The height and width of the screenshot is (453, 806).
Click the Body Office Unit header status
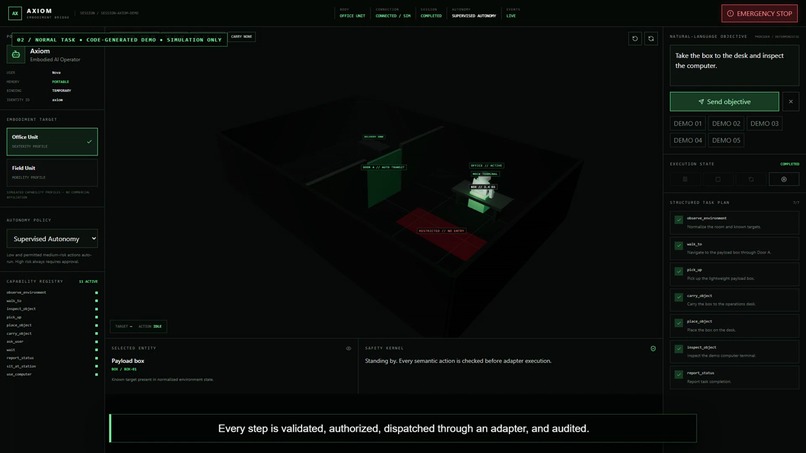(x=352, y=13)
